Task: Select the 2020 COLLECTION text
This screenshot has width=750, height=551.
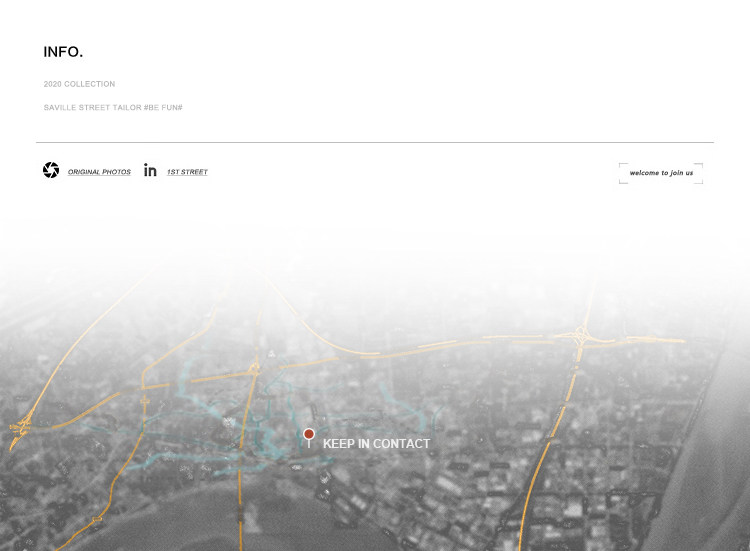Action: coord(79,84)
